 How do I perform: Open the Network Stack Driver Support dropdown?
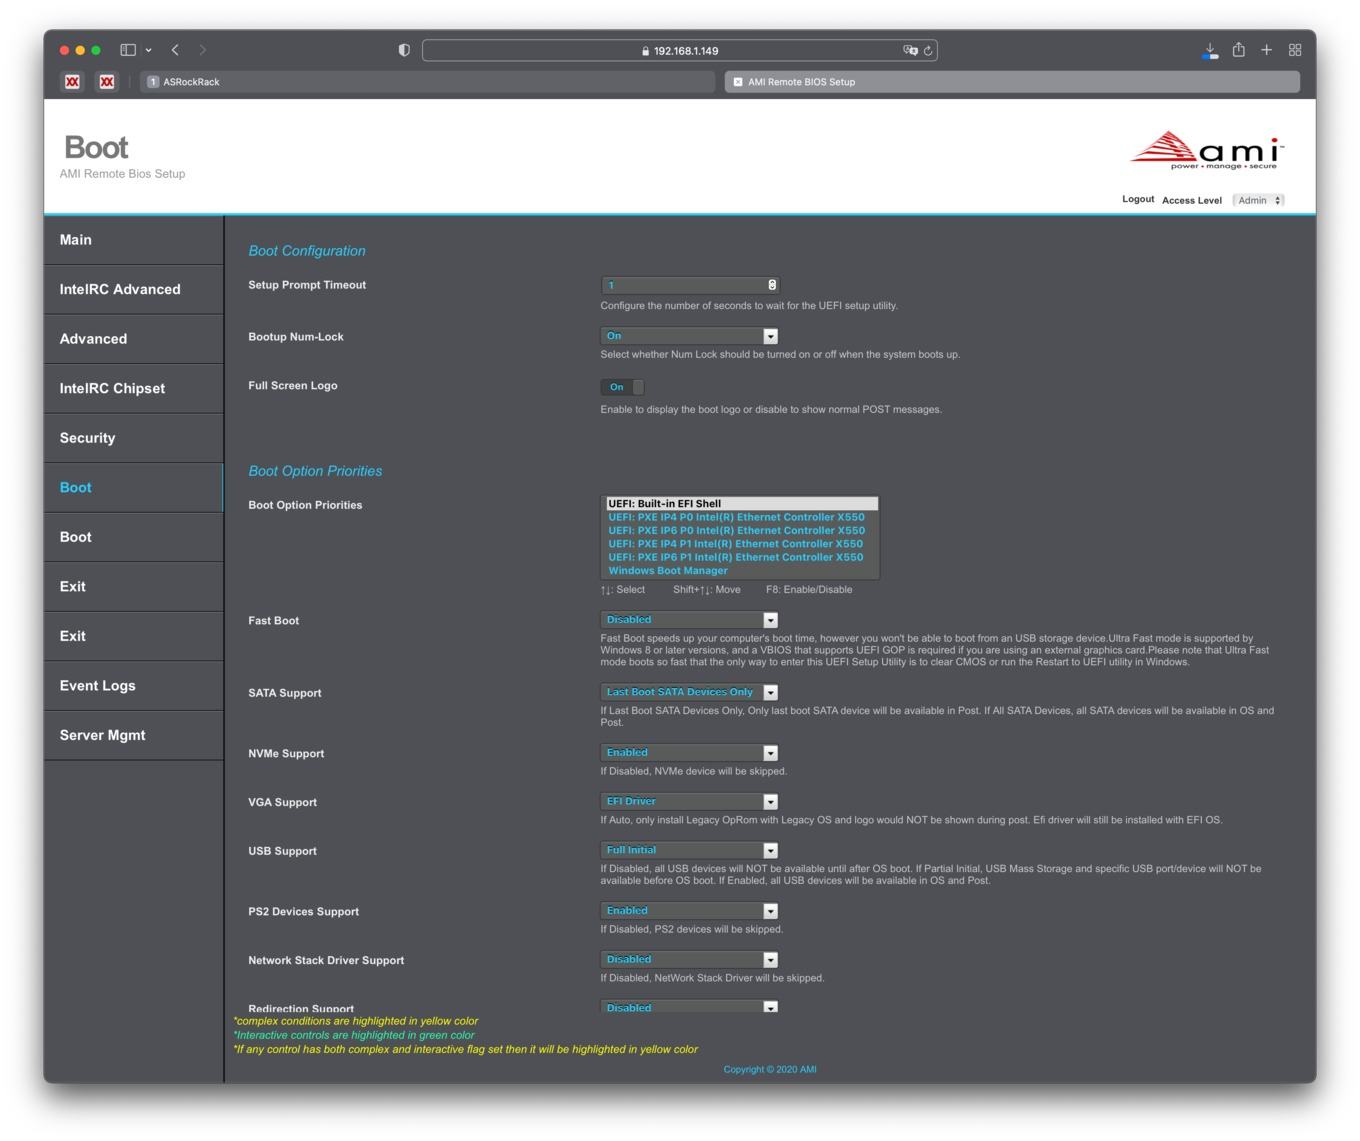[690, 960]
